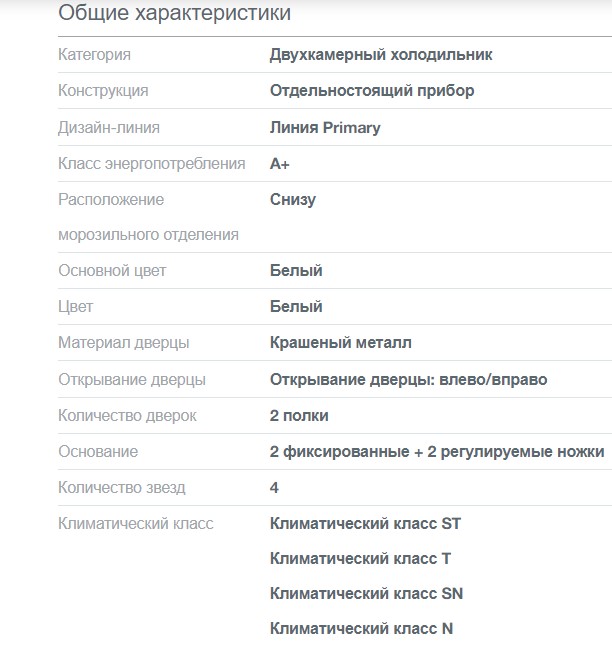The height and width of the screenshot is (661, 612).
Task: Click the "Класс энергопотребления" label
Action: pyautogui.click(x=151, y=163)
